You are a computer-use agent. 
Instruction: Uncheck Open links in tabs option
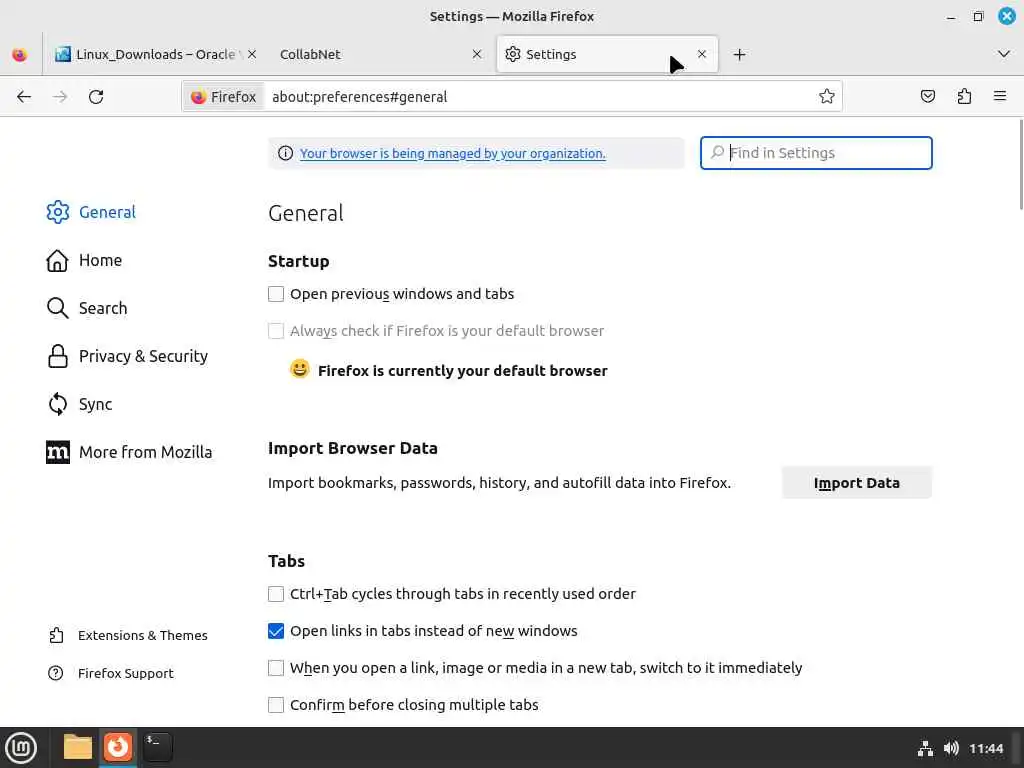tap(276, 631)
